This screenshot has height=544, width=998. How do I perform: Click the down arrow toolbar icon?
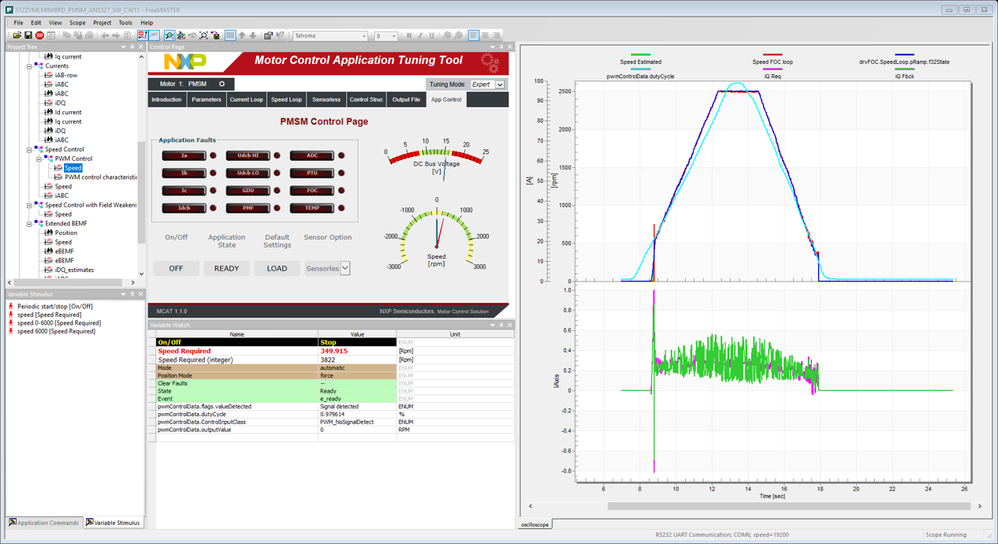(253, 36)
